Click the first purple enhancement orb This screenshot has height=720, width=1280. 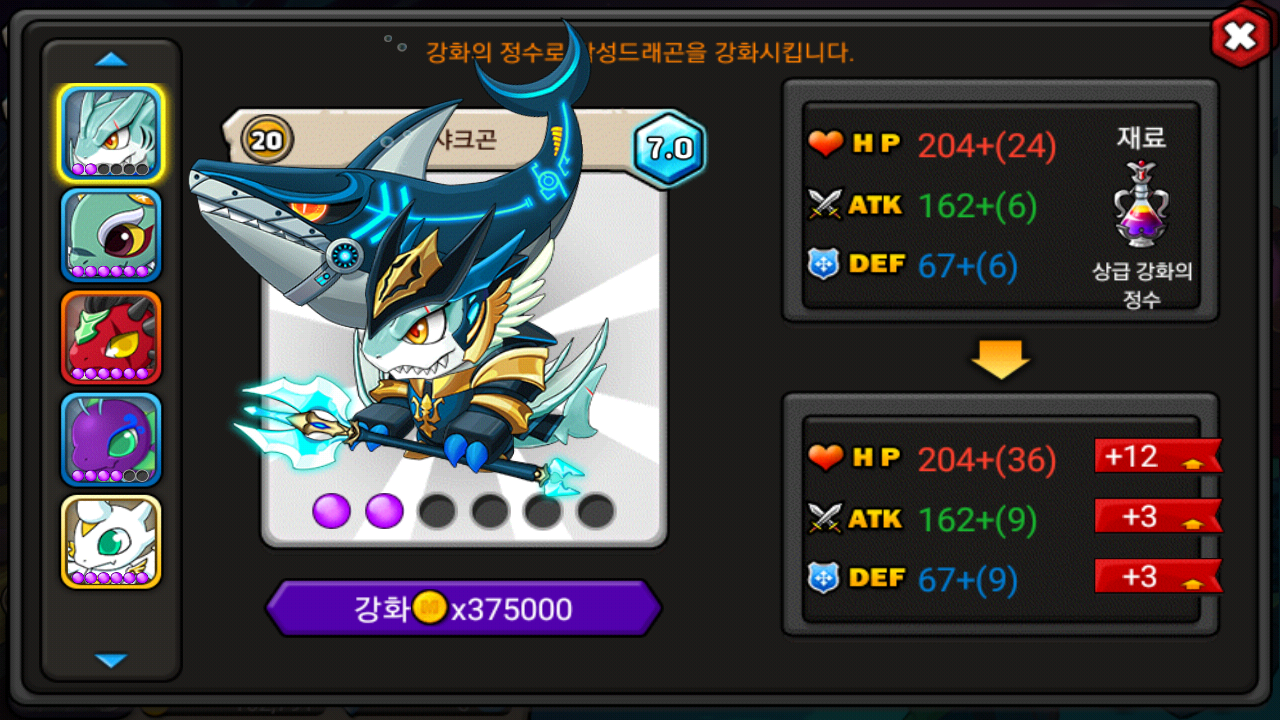[x=331, y=511]
